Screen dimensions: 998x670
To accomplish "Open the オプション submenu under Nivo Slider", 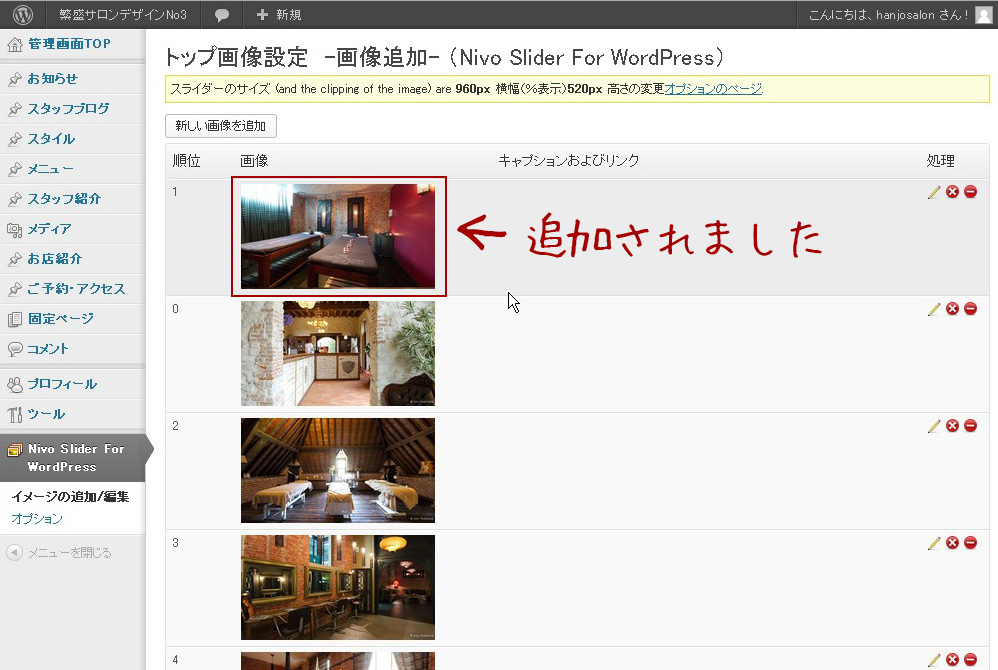I will pyautogui.click(x=37, y=519).
